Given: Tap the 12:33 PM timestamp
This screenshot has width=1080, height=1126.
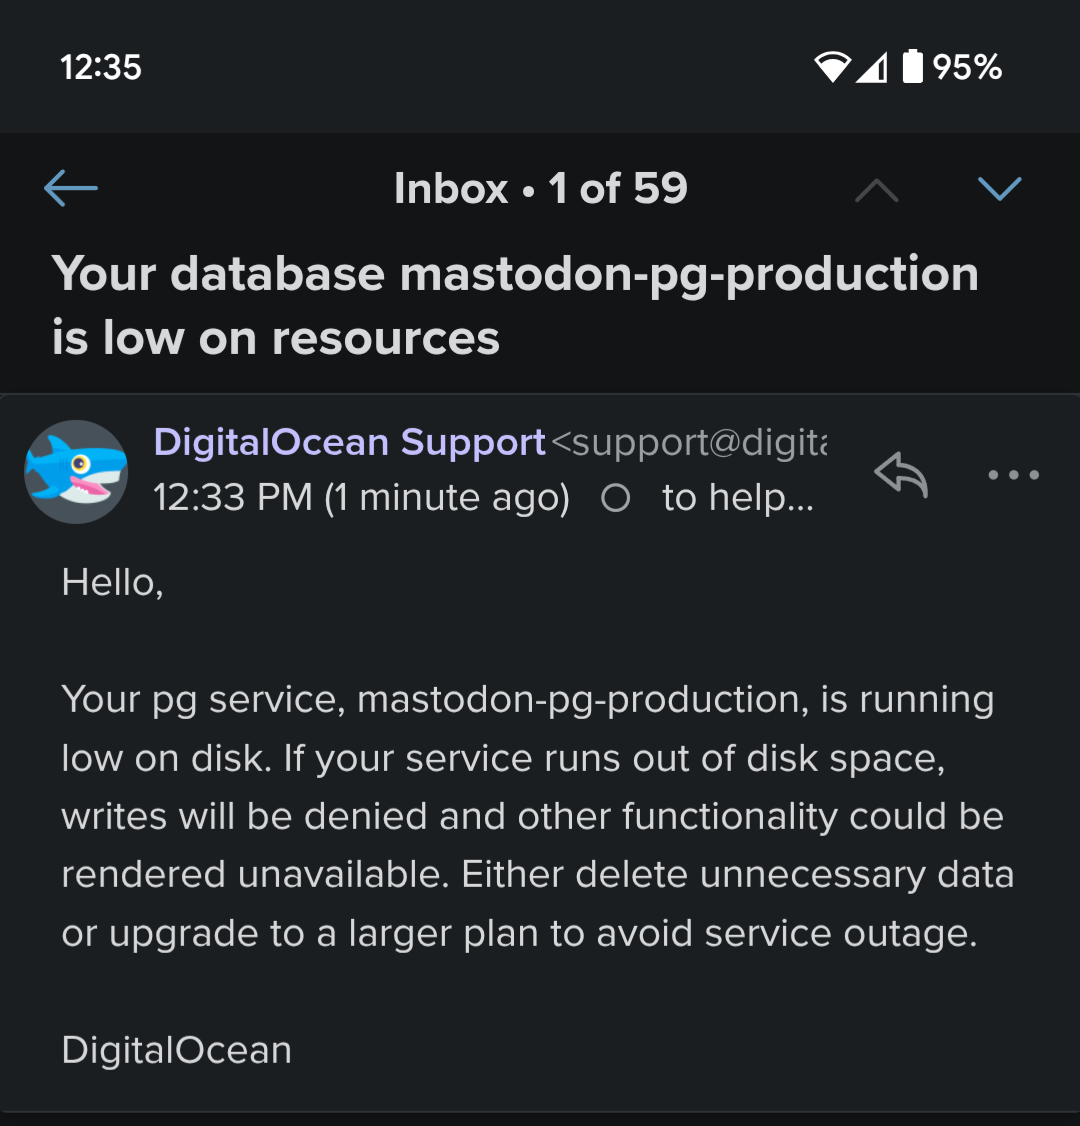Looking at the screenshot, I should pyautogui.click(x=361, y=498).
